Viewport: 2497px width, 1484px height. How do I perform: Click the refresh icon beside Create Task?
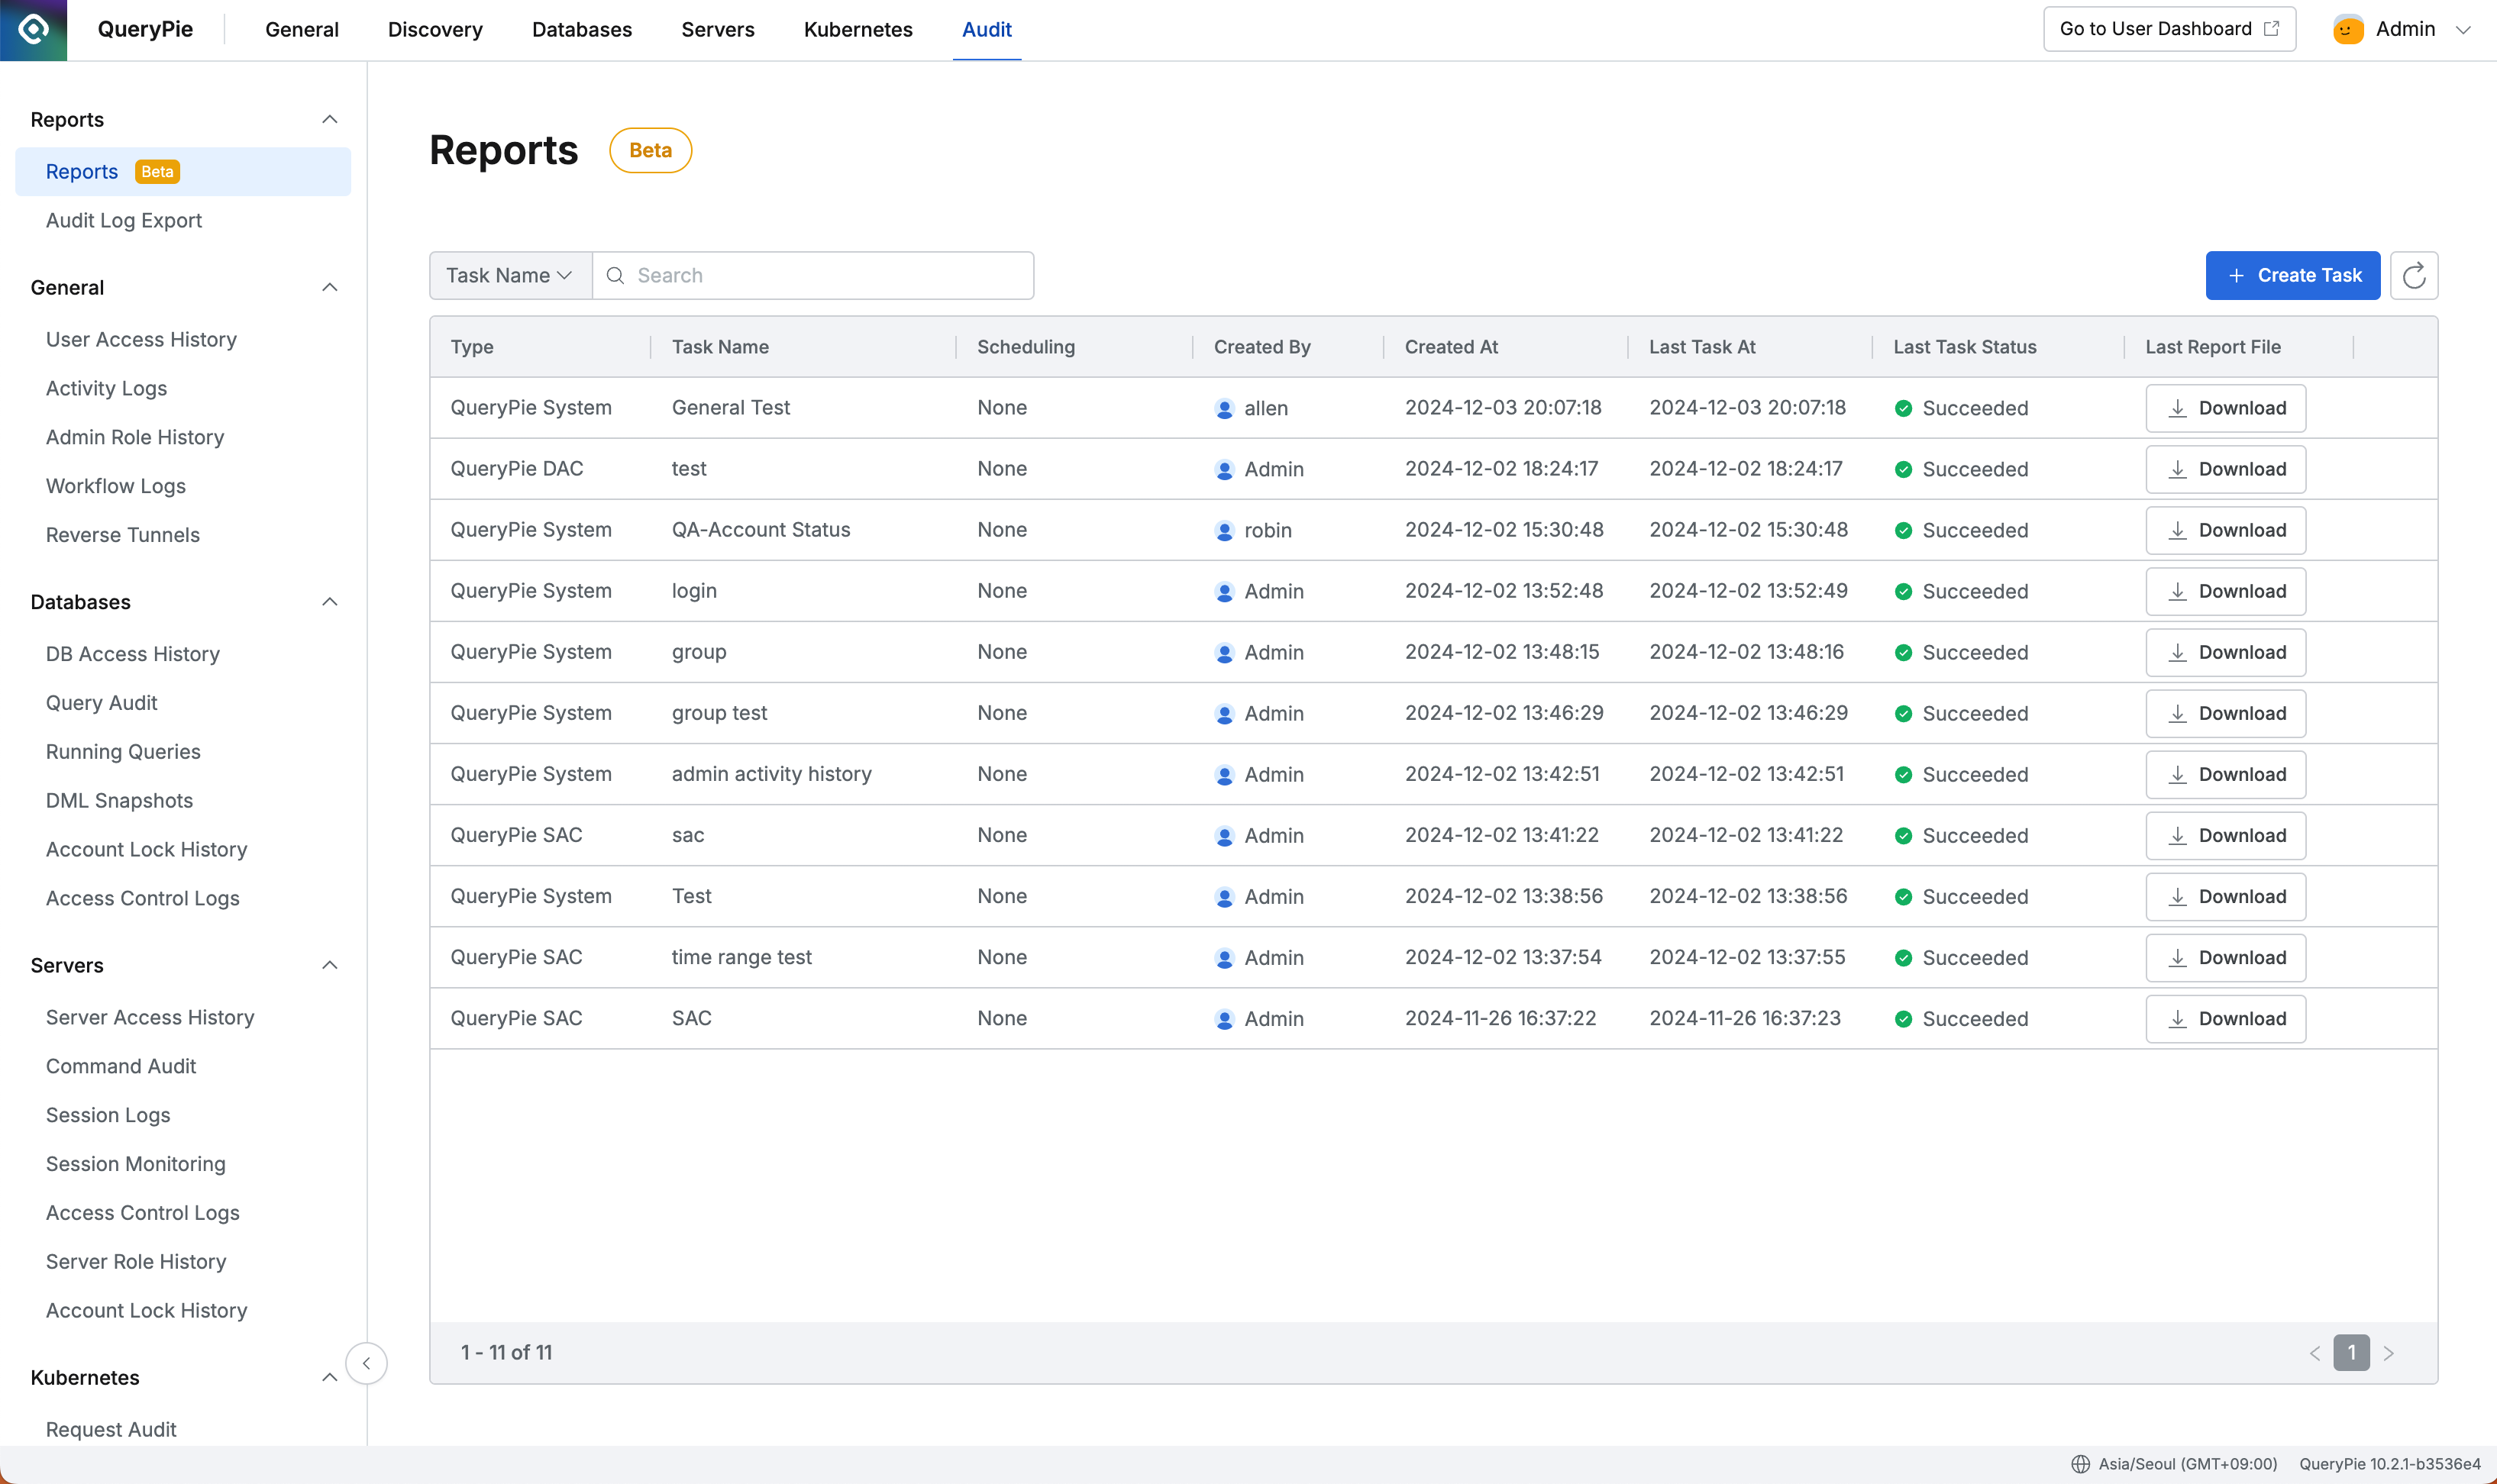click(2413, 275)
